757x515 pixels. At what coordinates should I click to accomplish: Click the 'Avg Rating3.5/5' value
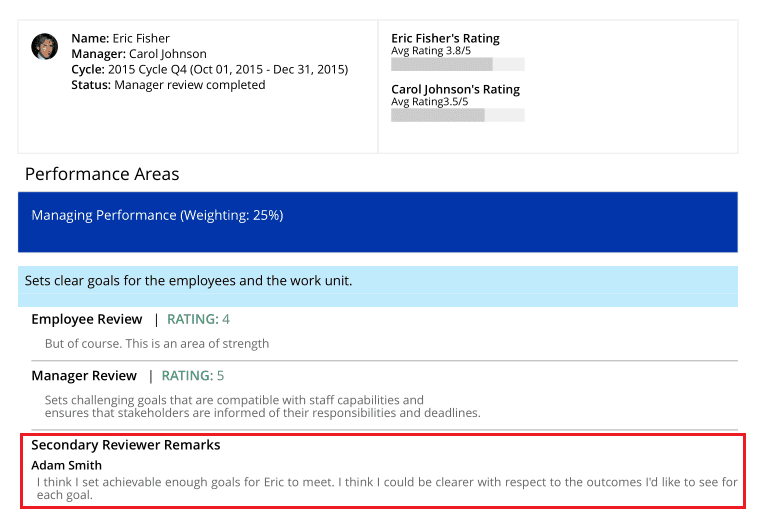[x=430, y=102]
